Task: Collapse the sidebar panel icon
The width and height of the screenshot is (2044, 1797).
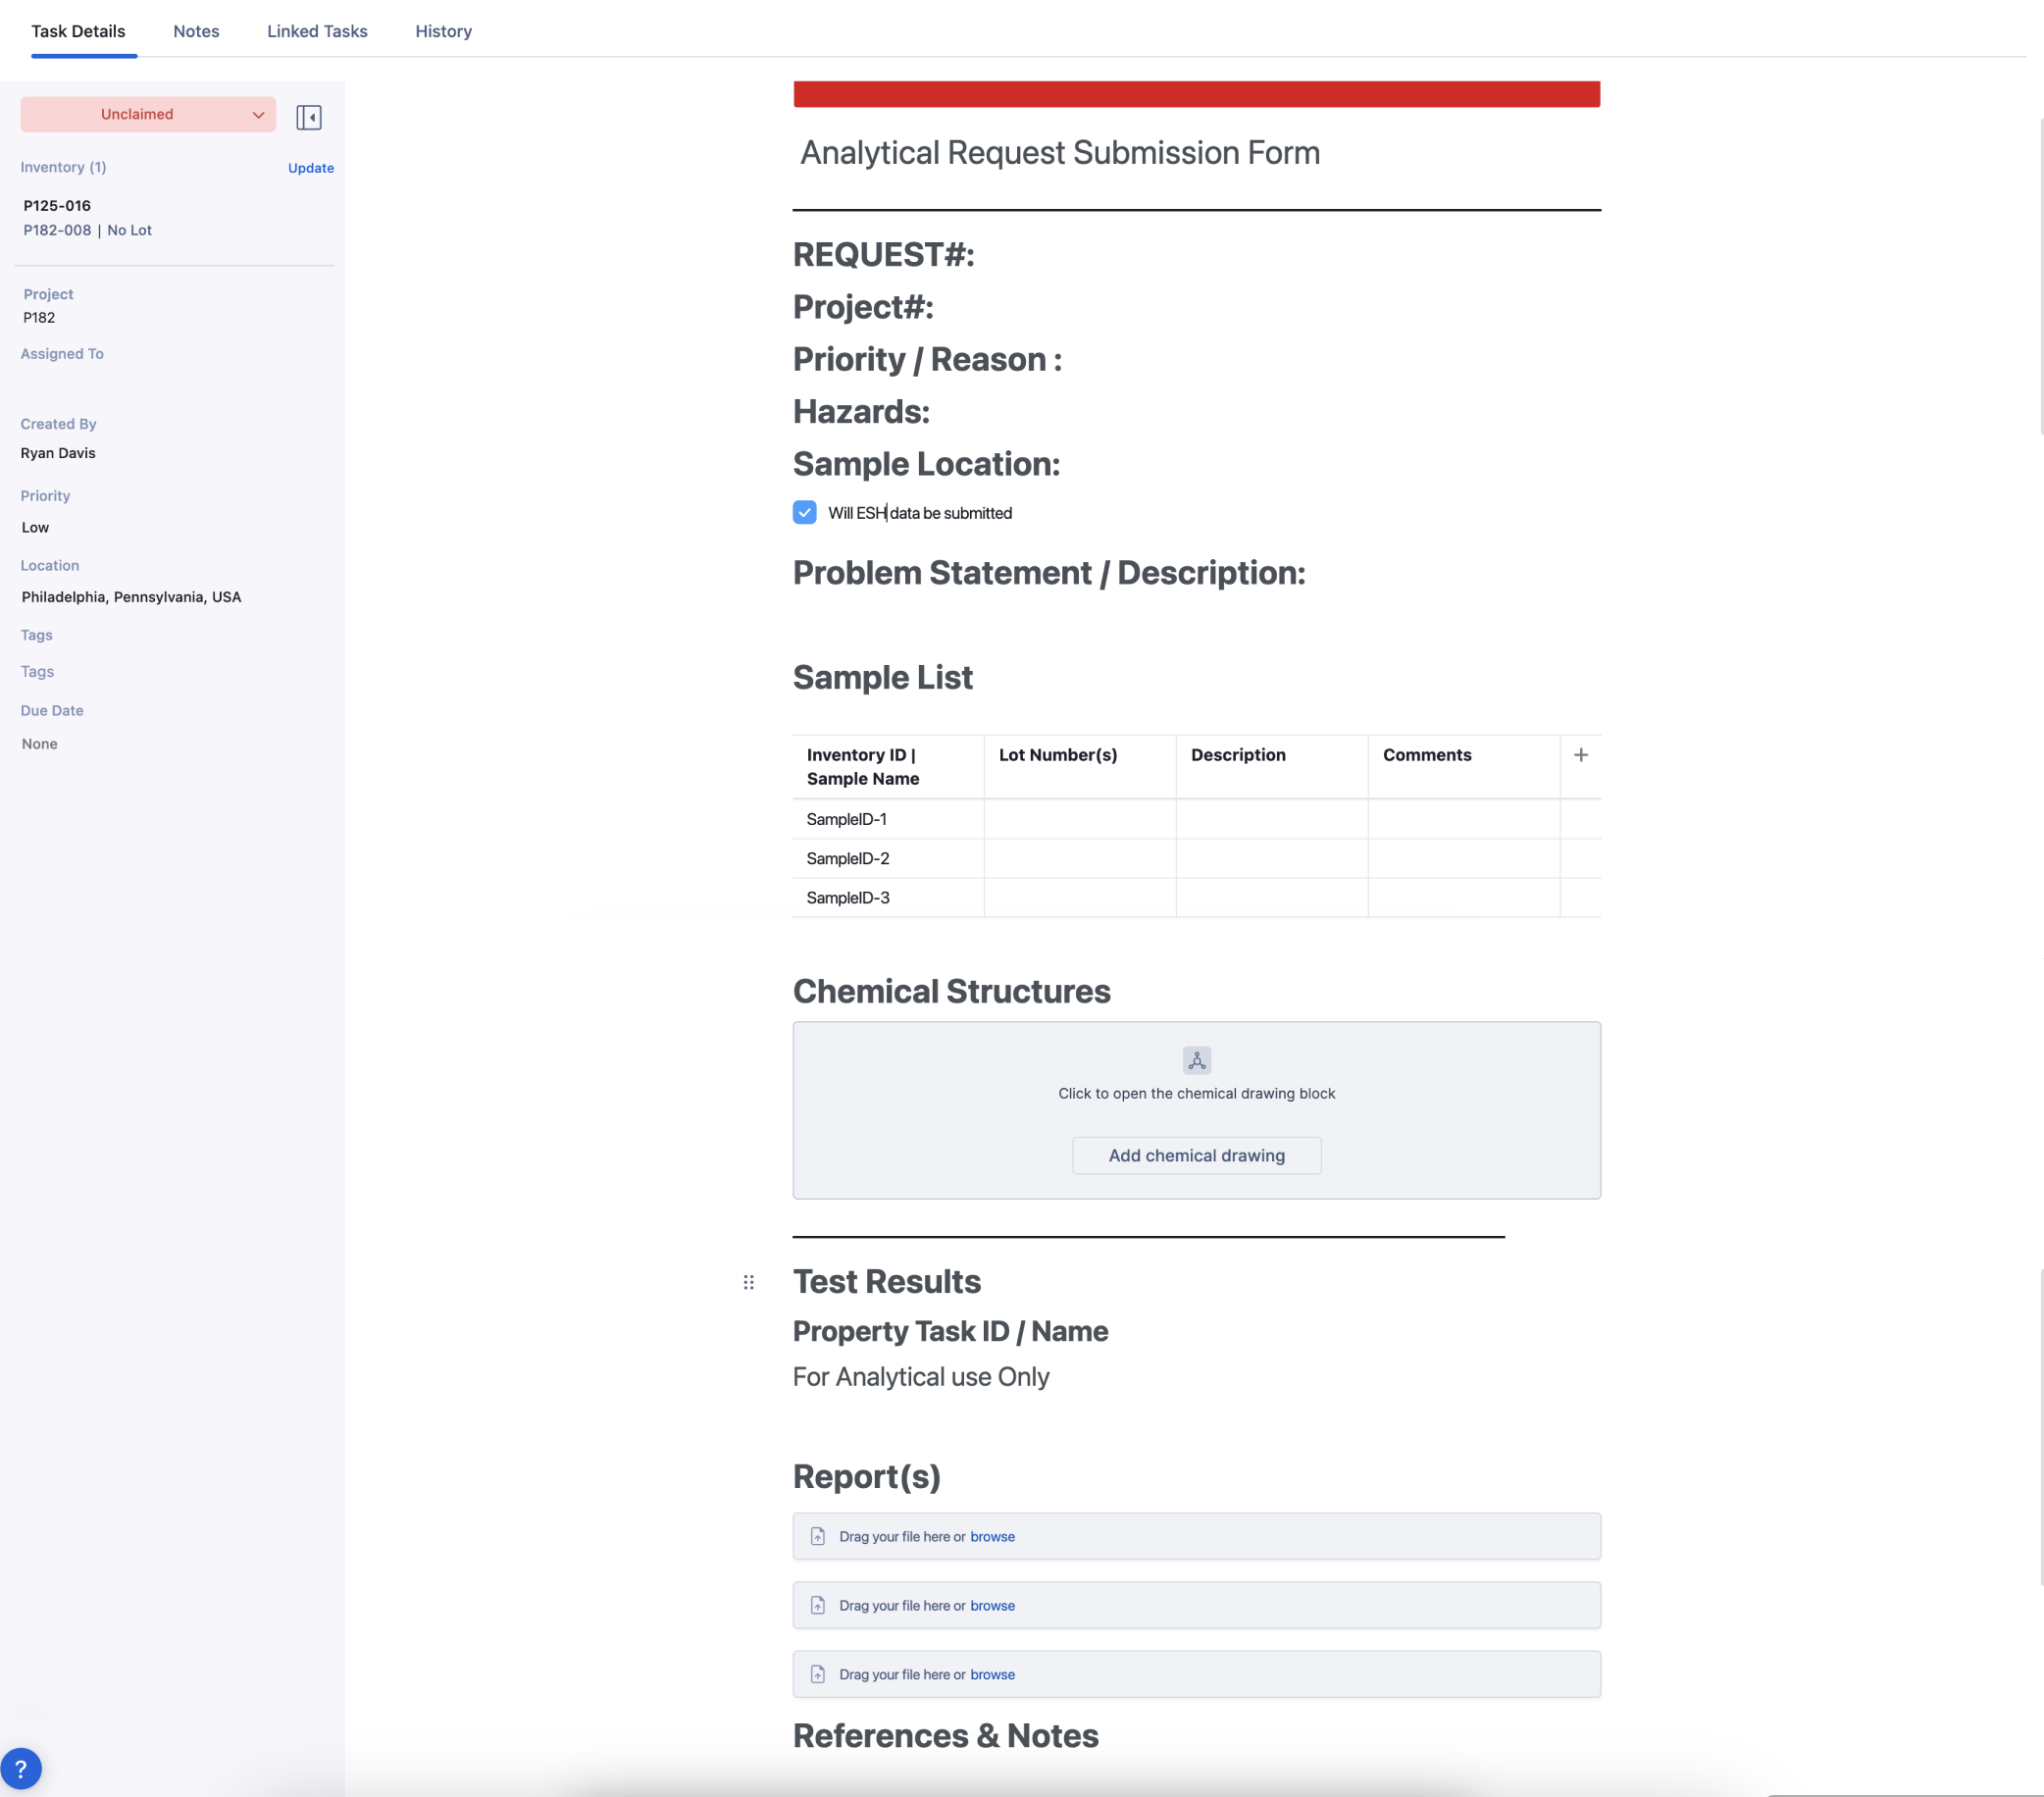Action: (309, 117)
